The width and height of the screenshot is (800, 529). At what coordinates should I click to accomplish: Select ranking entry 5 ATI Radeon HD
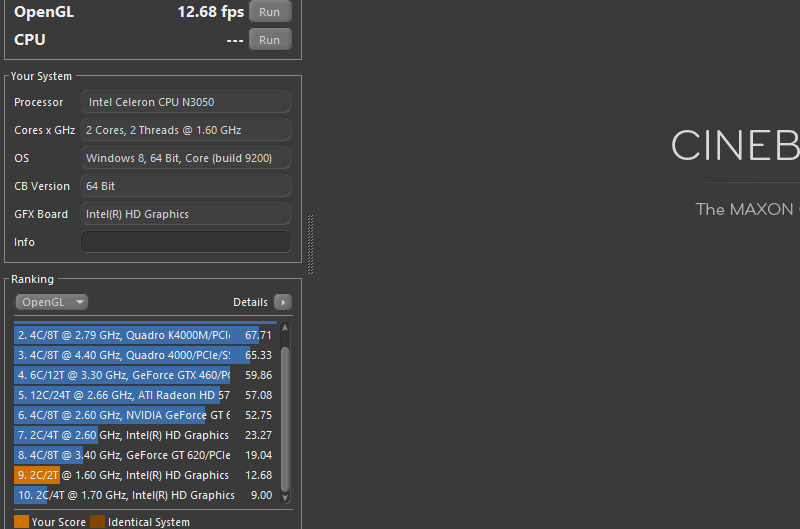[x=145, y=395]
